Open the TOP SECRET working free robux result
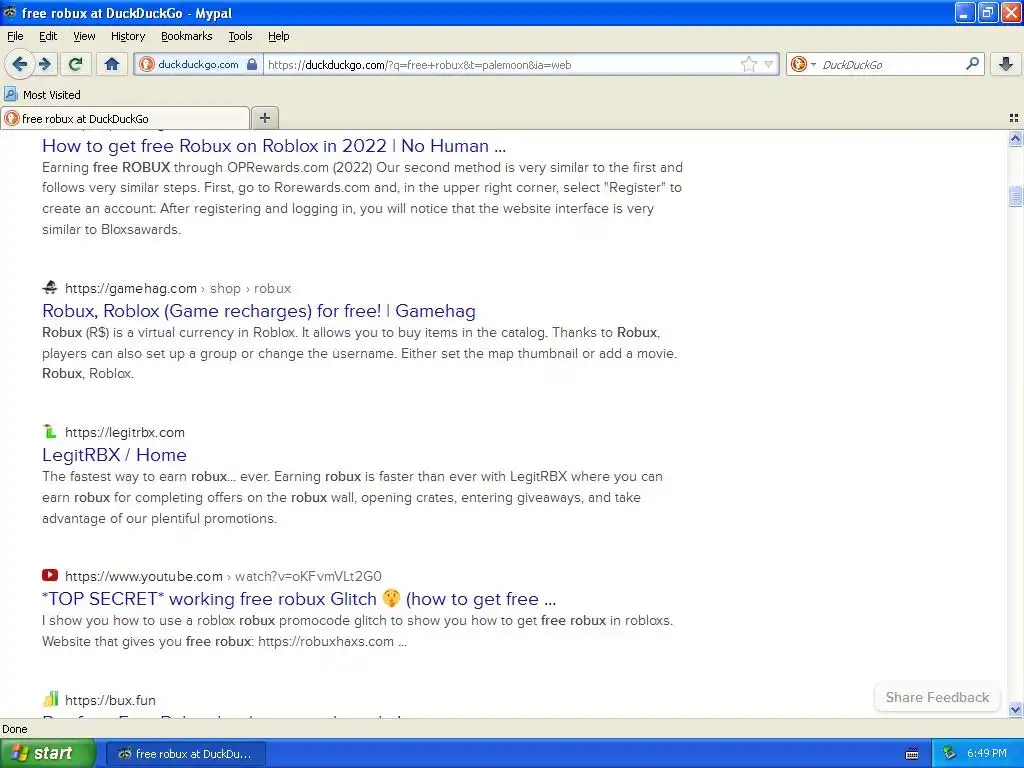The width and height of the screenshot is (1024, 768). (x=298, y=599)
